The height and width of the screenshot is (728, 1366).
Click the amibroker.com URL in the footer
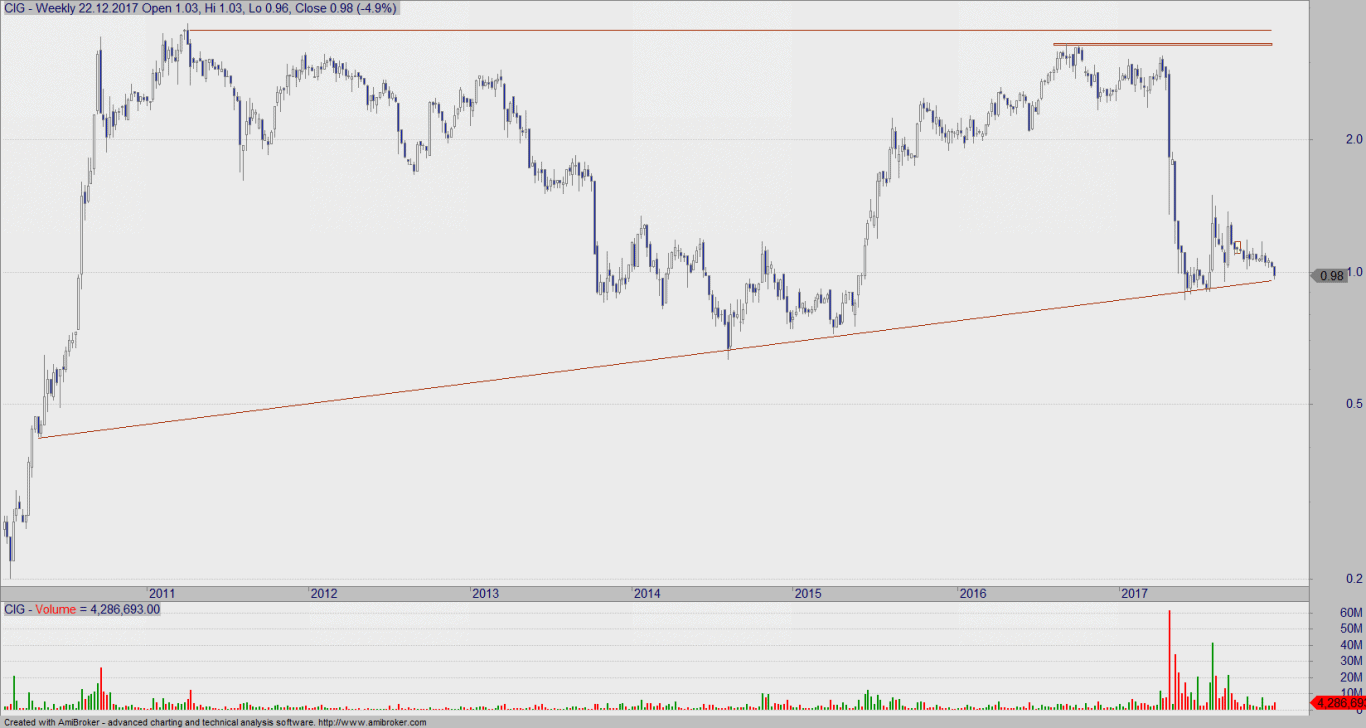click(x=372, y=722)
